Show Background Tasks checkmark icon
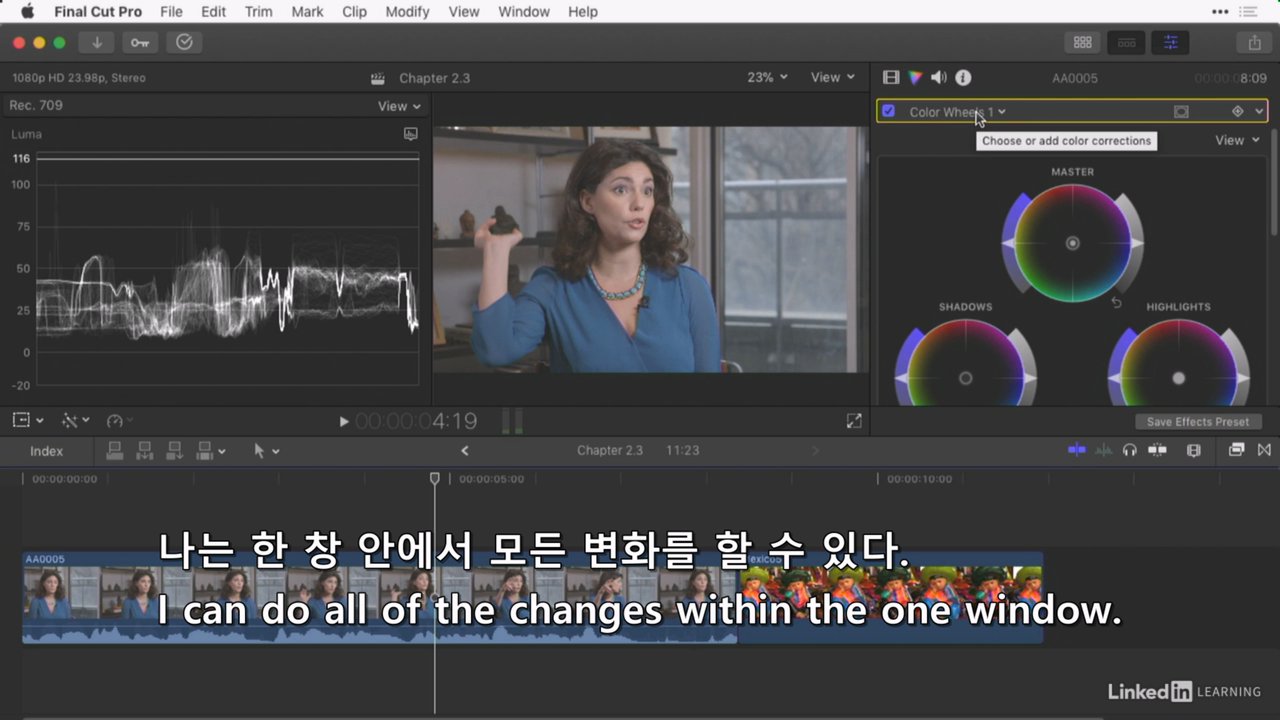This screenshot has width=1280, height=720. (x=184, y=42)
